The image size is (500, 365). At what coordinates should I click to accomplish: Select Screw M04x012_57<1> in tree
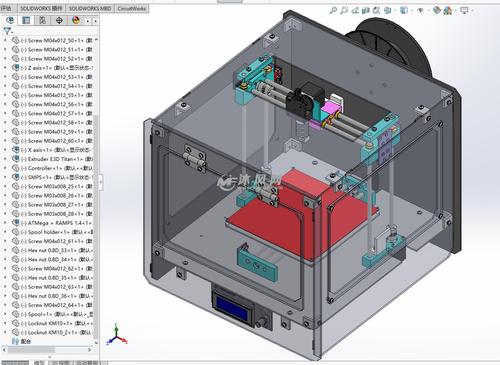pos(52,113)
